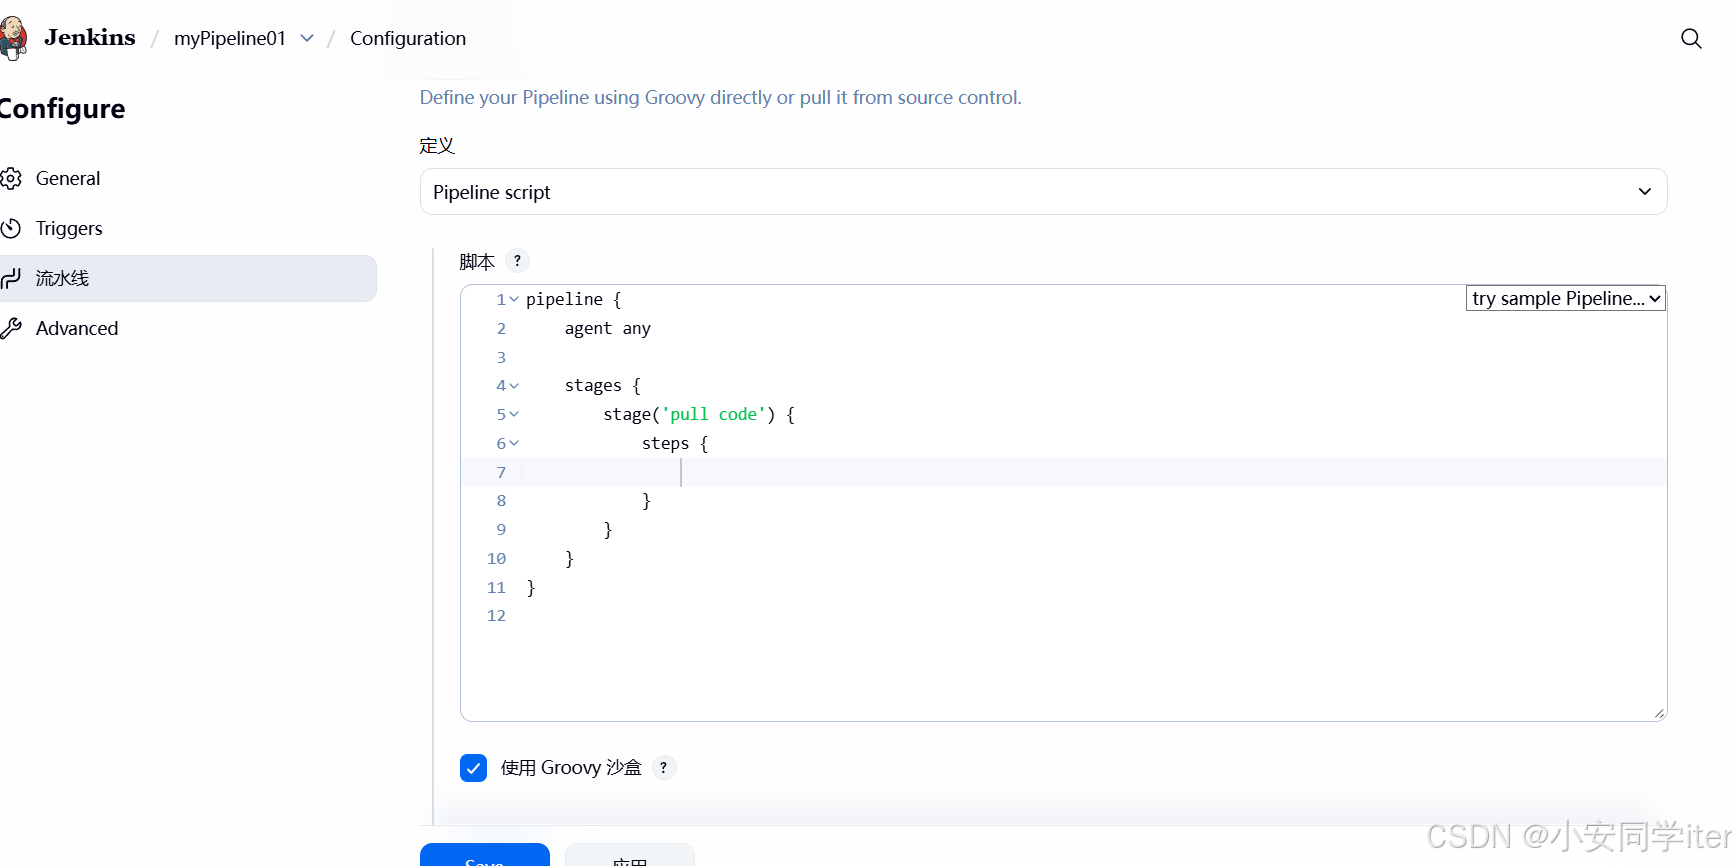Image resolution: width=1736 pixels, height=866 pixels.
Task: Open help icon beside Groovy sandbox
Action: [663, 768]
